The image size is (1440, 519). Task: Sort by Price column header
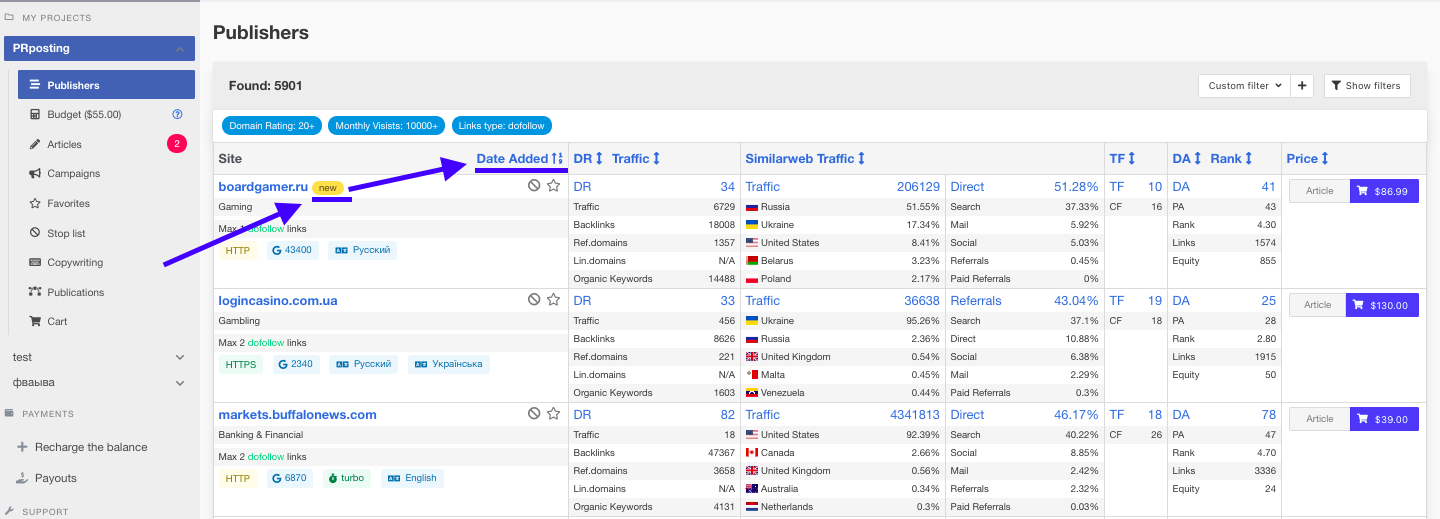click(1308, 158)
